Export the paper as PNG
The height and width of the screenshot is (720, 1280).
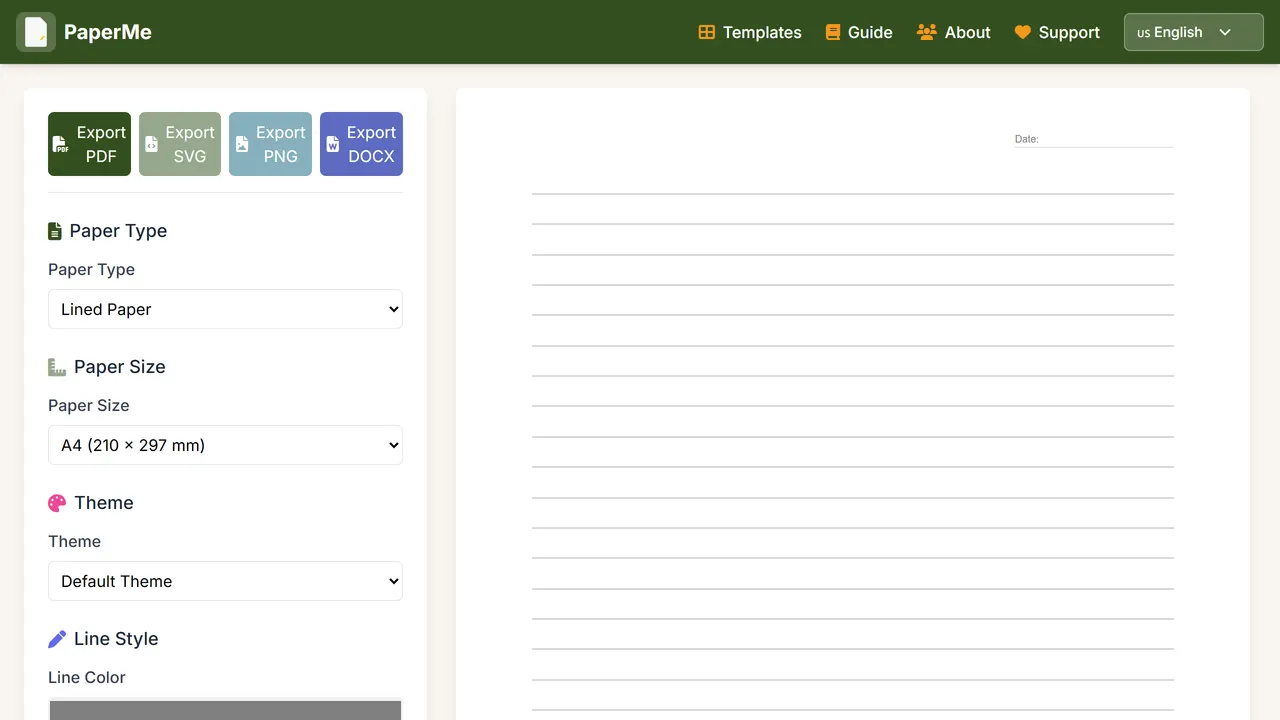270,144
